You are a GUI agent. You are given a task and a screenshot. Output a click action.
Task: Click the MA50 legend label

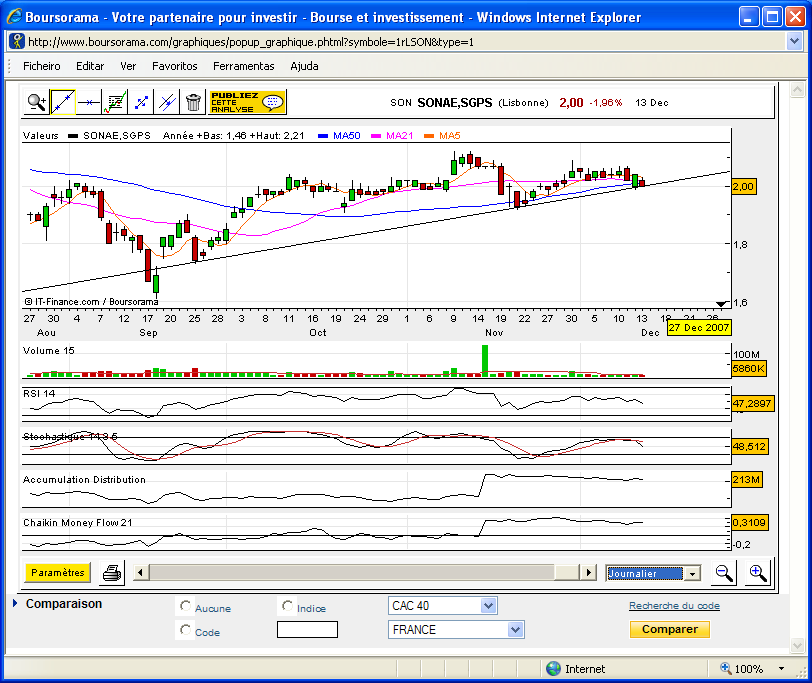346,136
